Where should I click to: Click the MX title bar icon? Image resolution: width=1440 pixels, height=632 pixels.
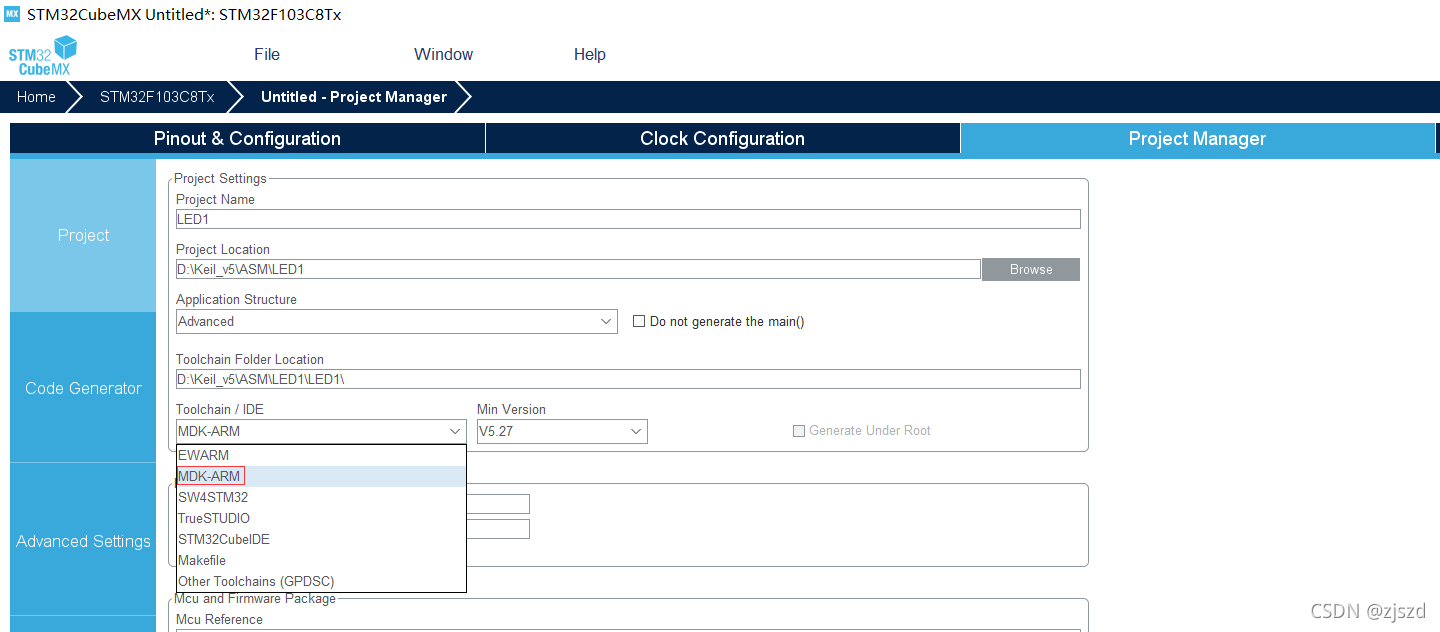pos(12,14)
